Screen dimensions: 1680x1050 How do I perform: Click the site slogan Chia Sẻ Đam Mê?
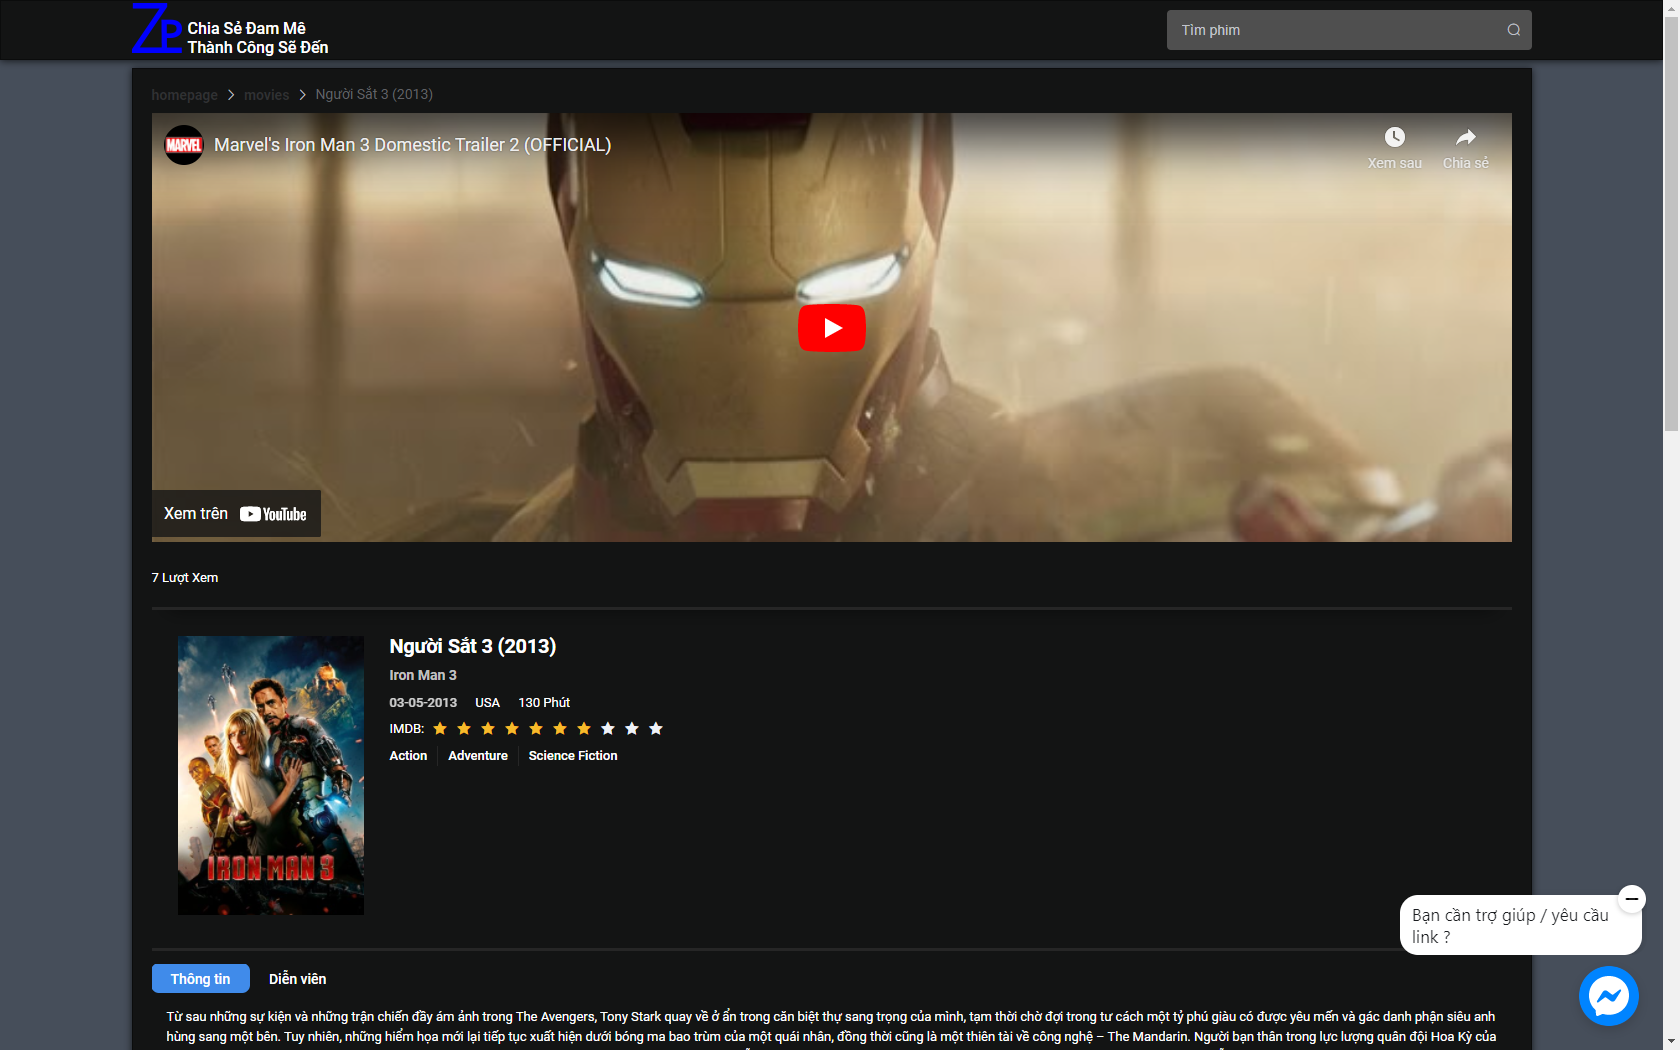coord(246,28)
